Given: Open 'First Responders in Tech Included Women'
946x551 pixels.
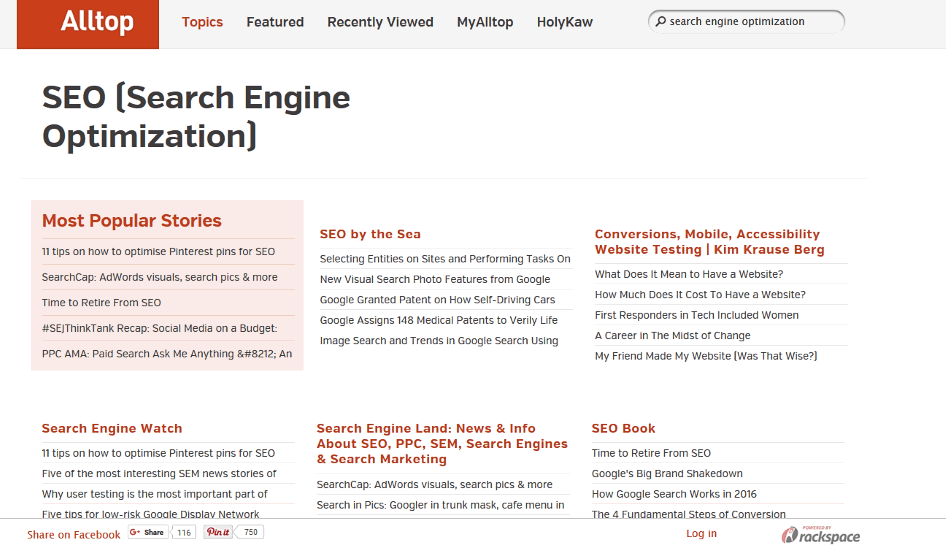Looking at the screenshot, I should (697, 316).
